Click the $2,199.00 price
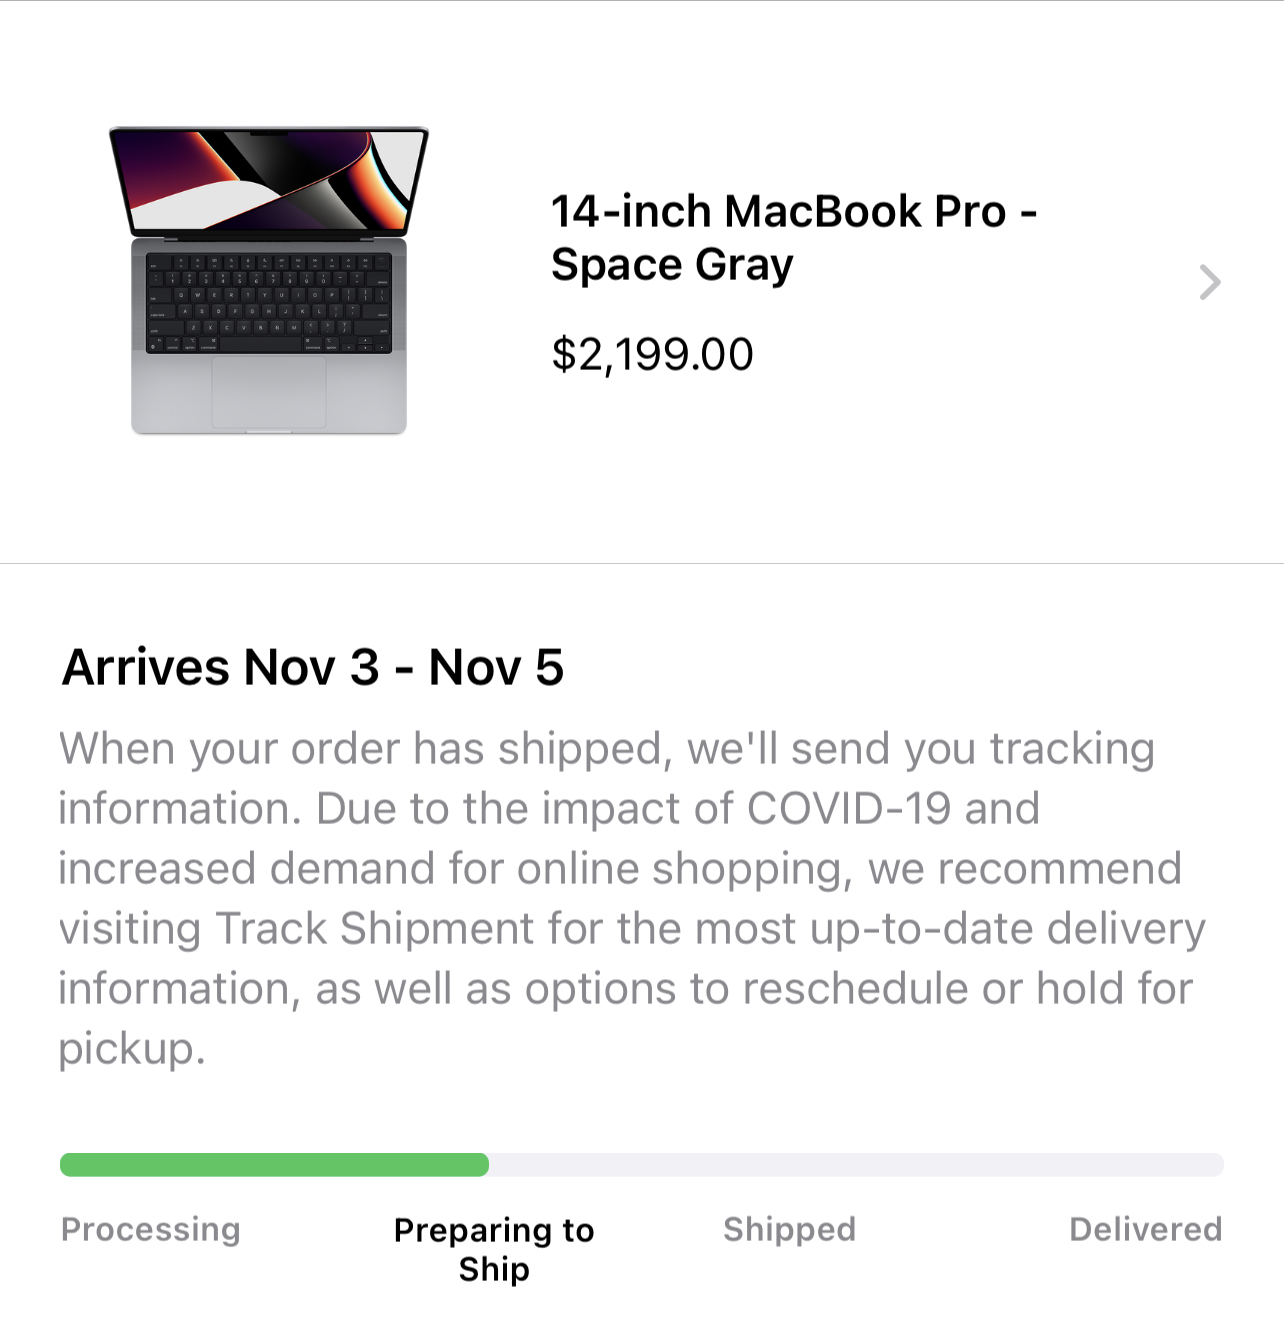1284x1337 pixels. pos(652,354)
